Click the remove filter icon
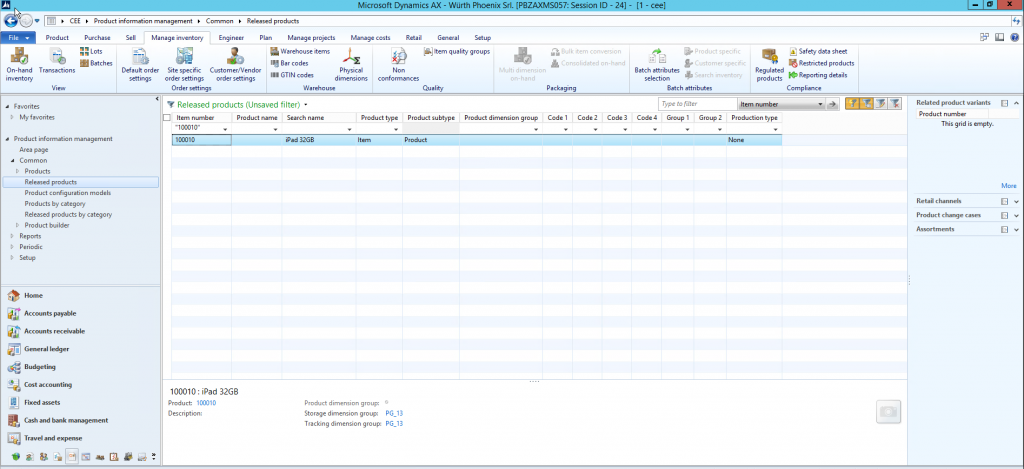The width and height of the screenshot is (1024, 469). [895, 104]
